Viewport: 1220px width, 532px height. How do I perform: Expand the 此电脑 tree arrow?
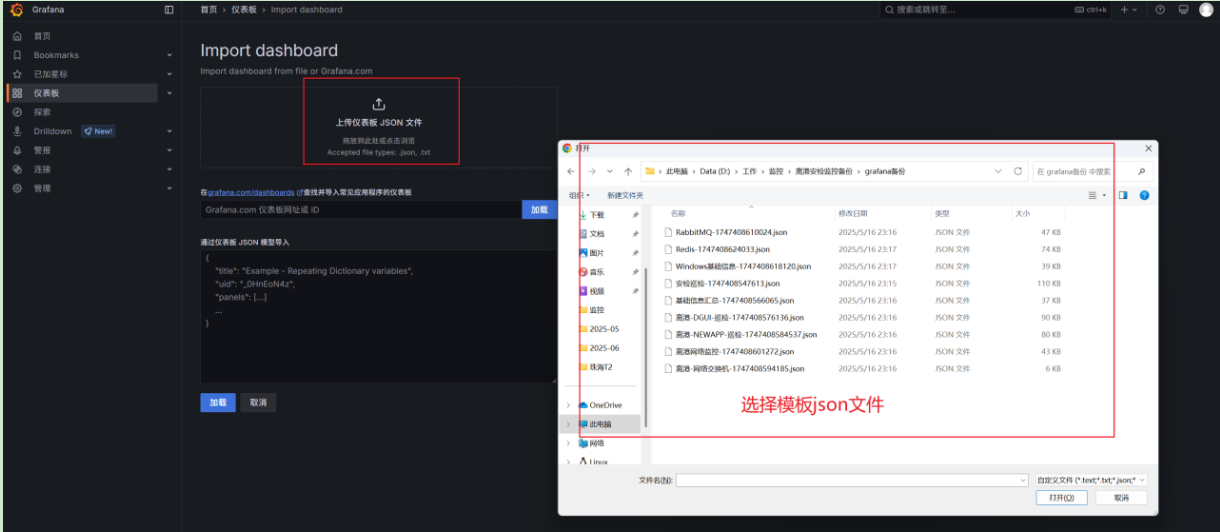[568, 424]
